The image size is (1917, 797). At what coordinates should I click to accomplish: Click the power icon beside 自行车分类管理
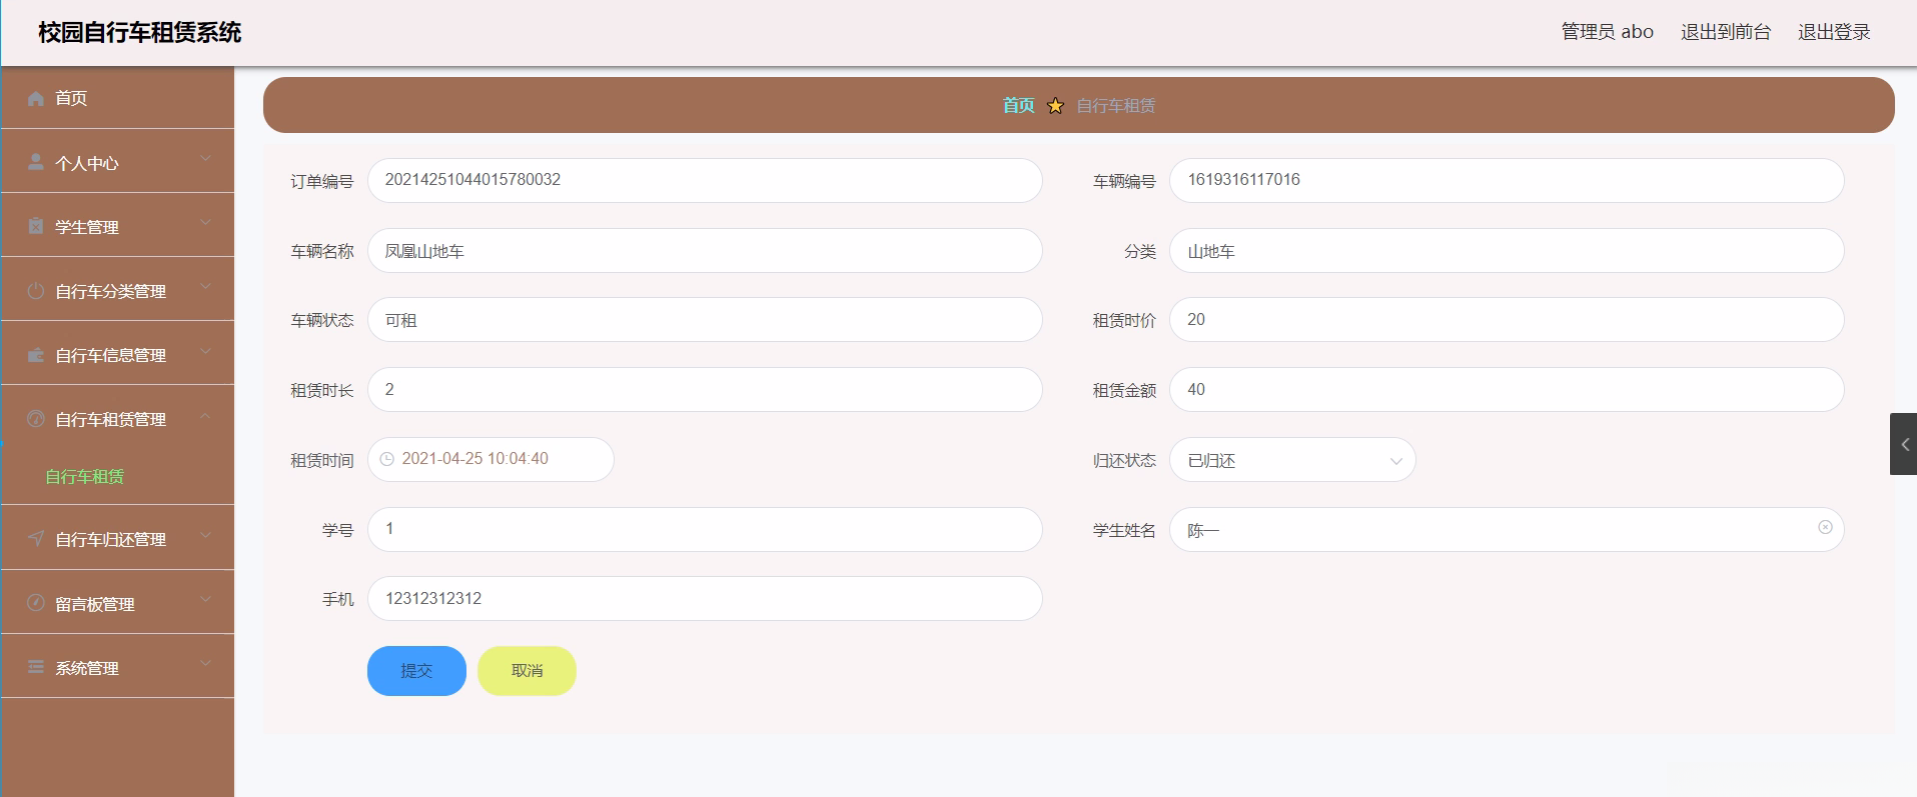click(36, 290)
